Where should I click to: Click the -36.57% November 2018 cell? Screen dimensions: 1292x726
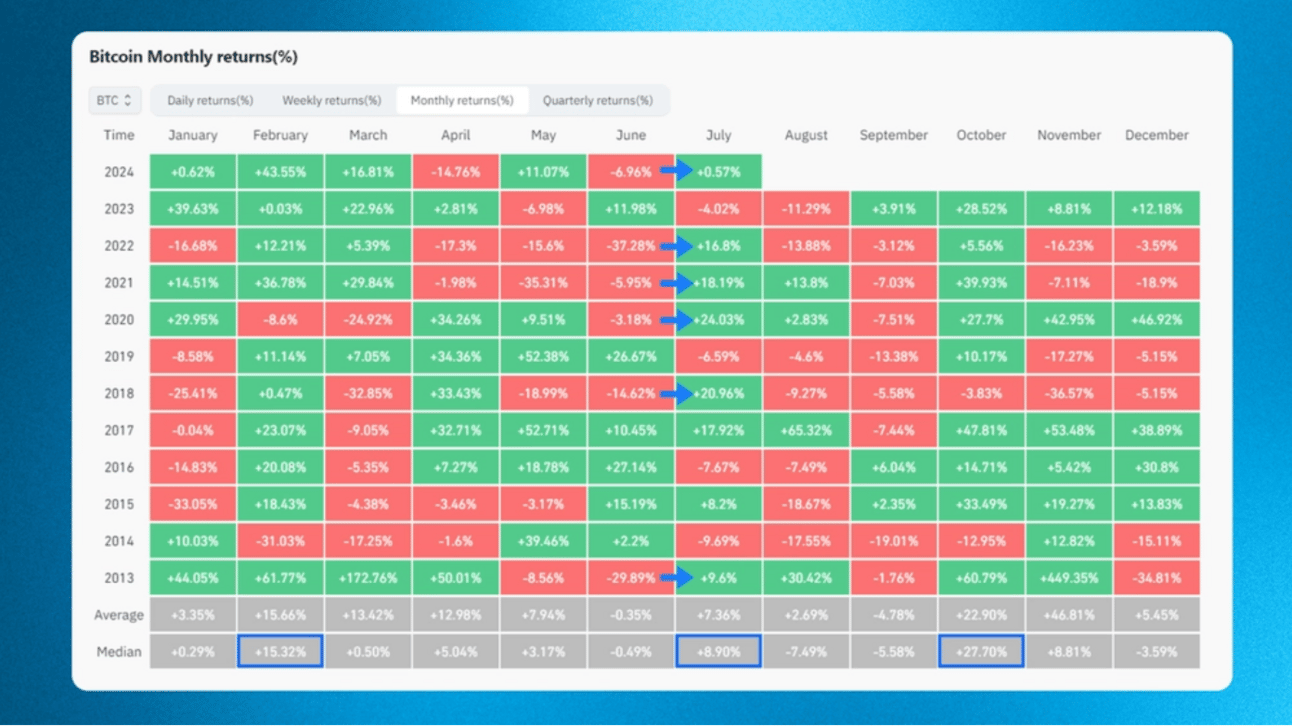1069,393
